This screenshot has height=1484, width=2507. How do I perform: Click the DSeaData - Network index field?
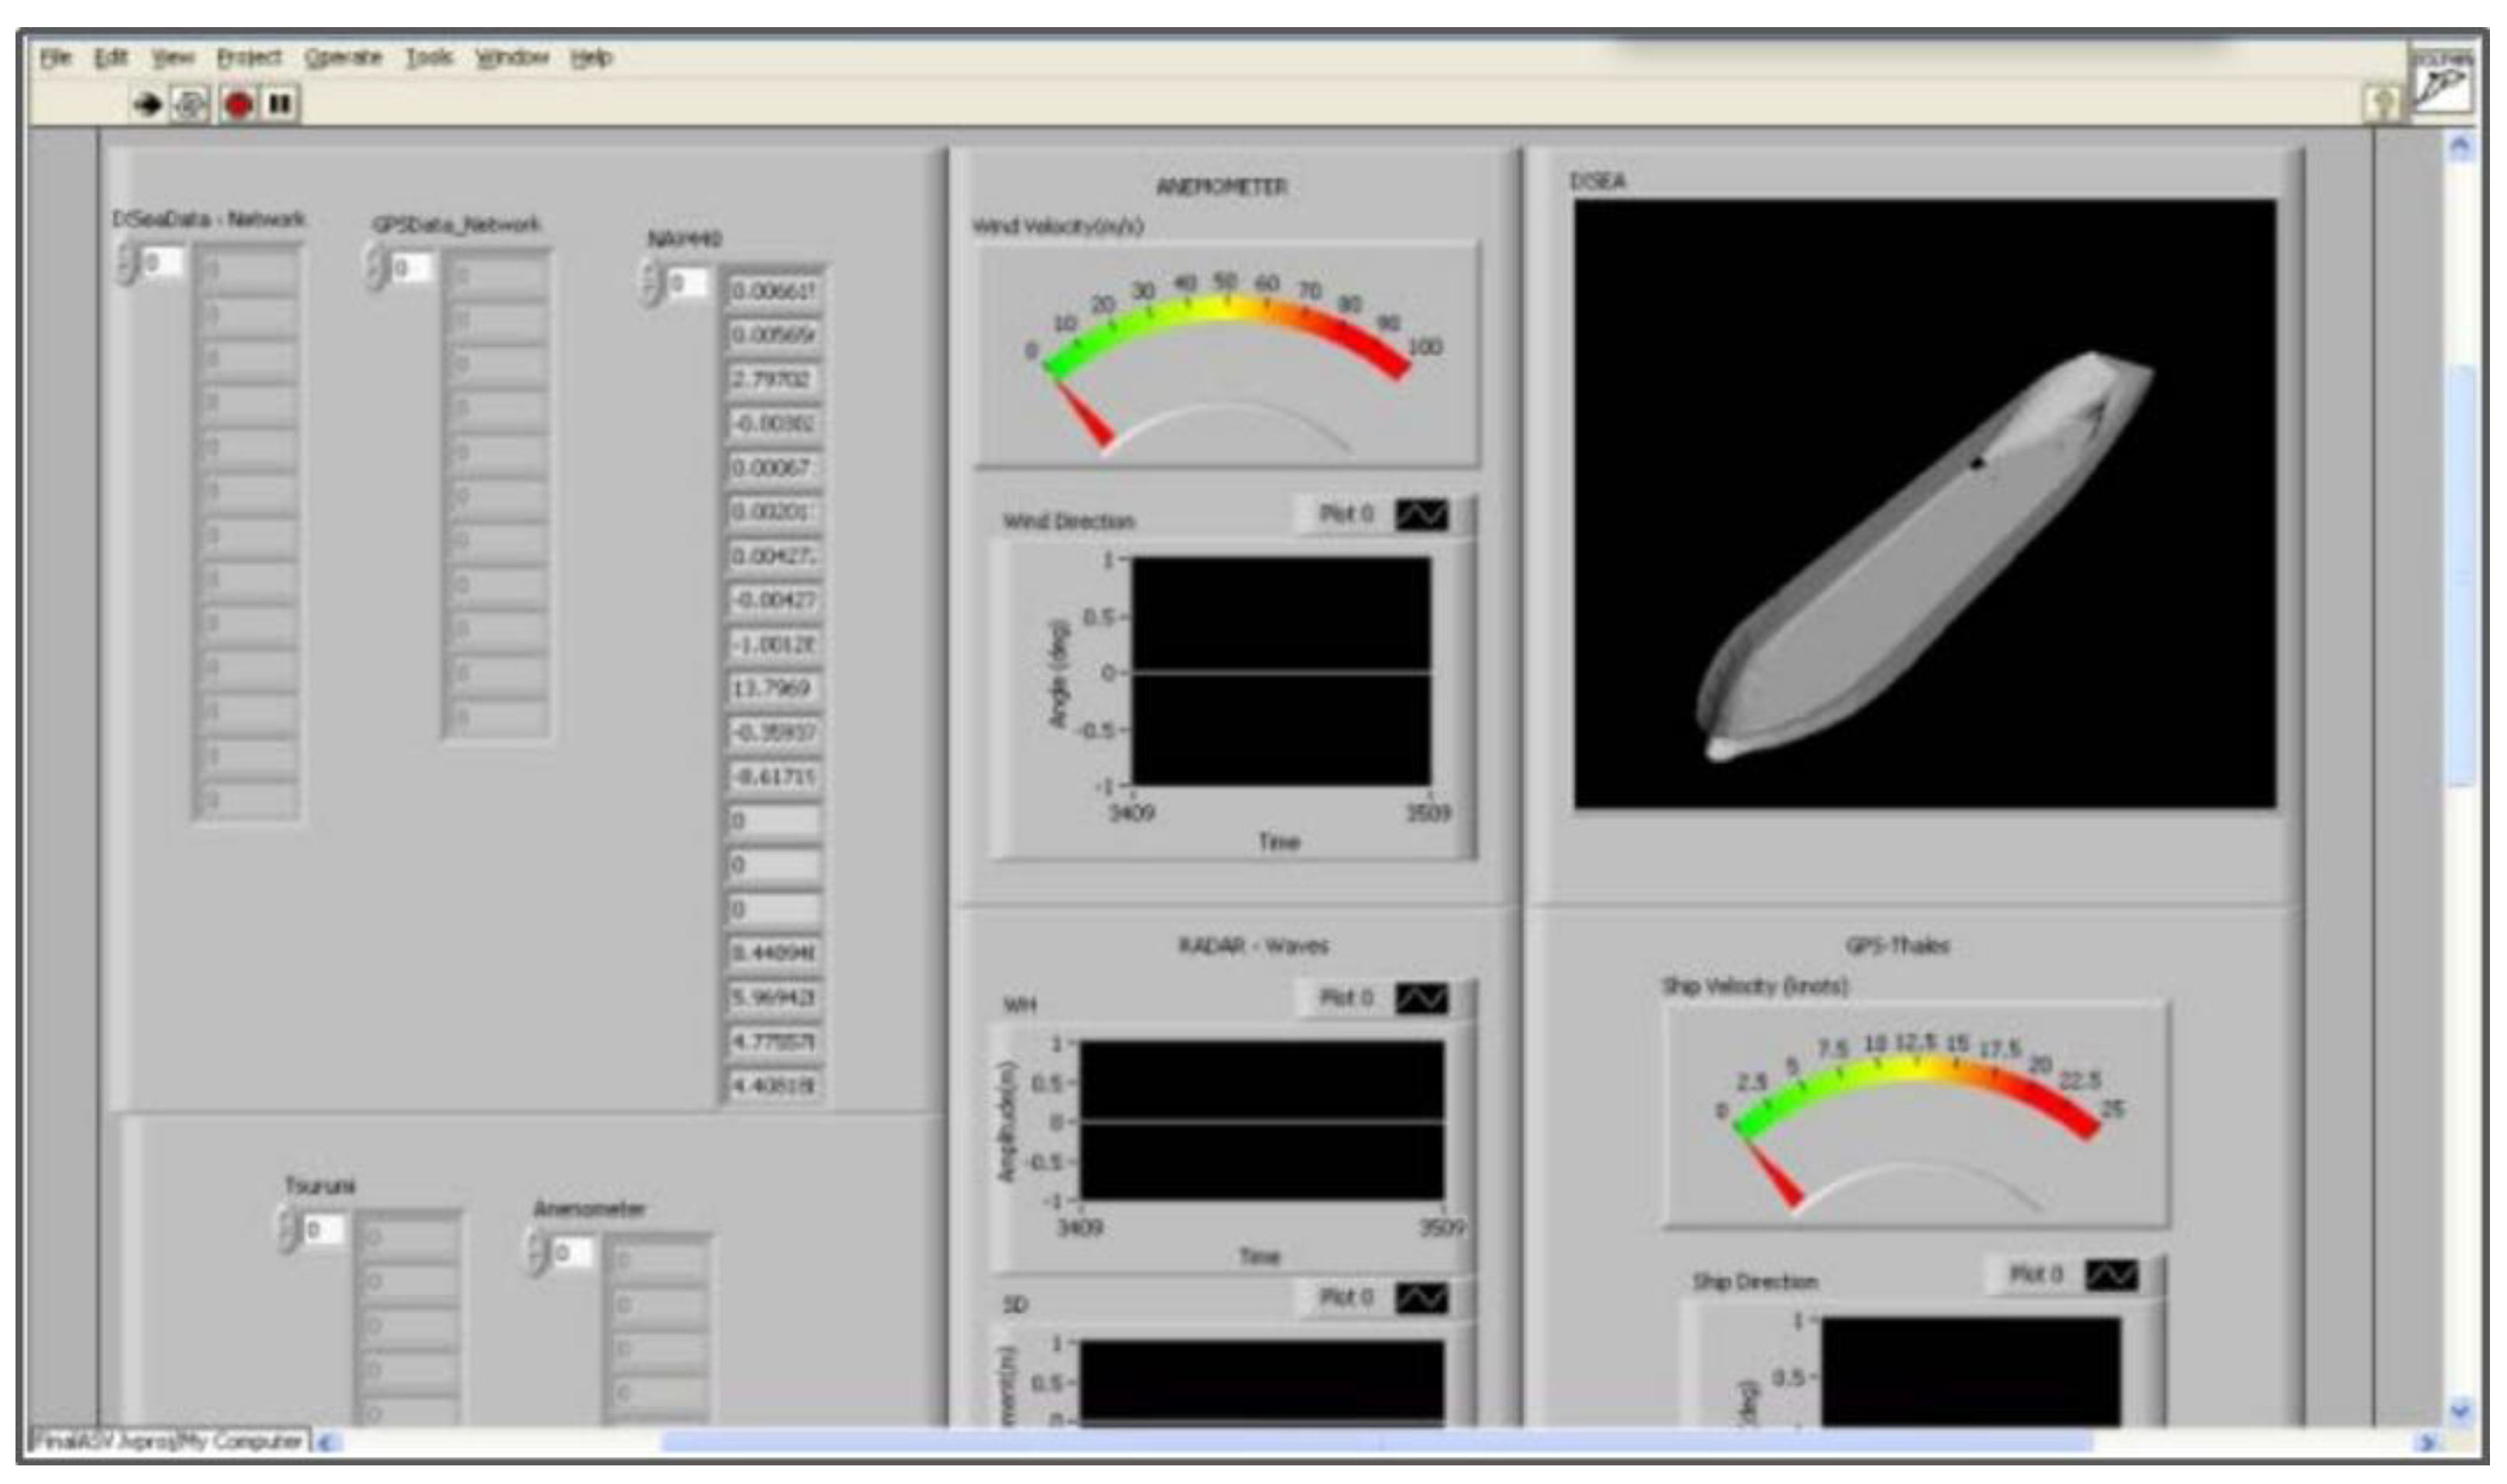click(162, 264)
